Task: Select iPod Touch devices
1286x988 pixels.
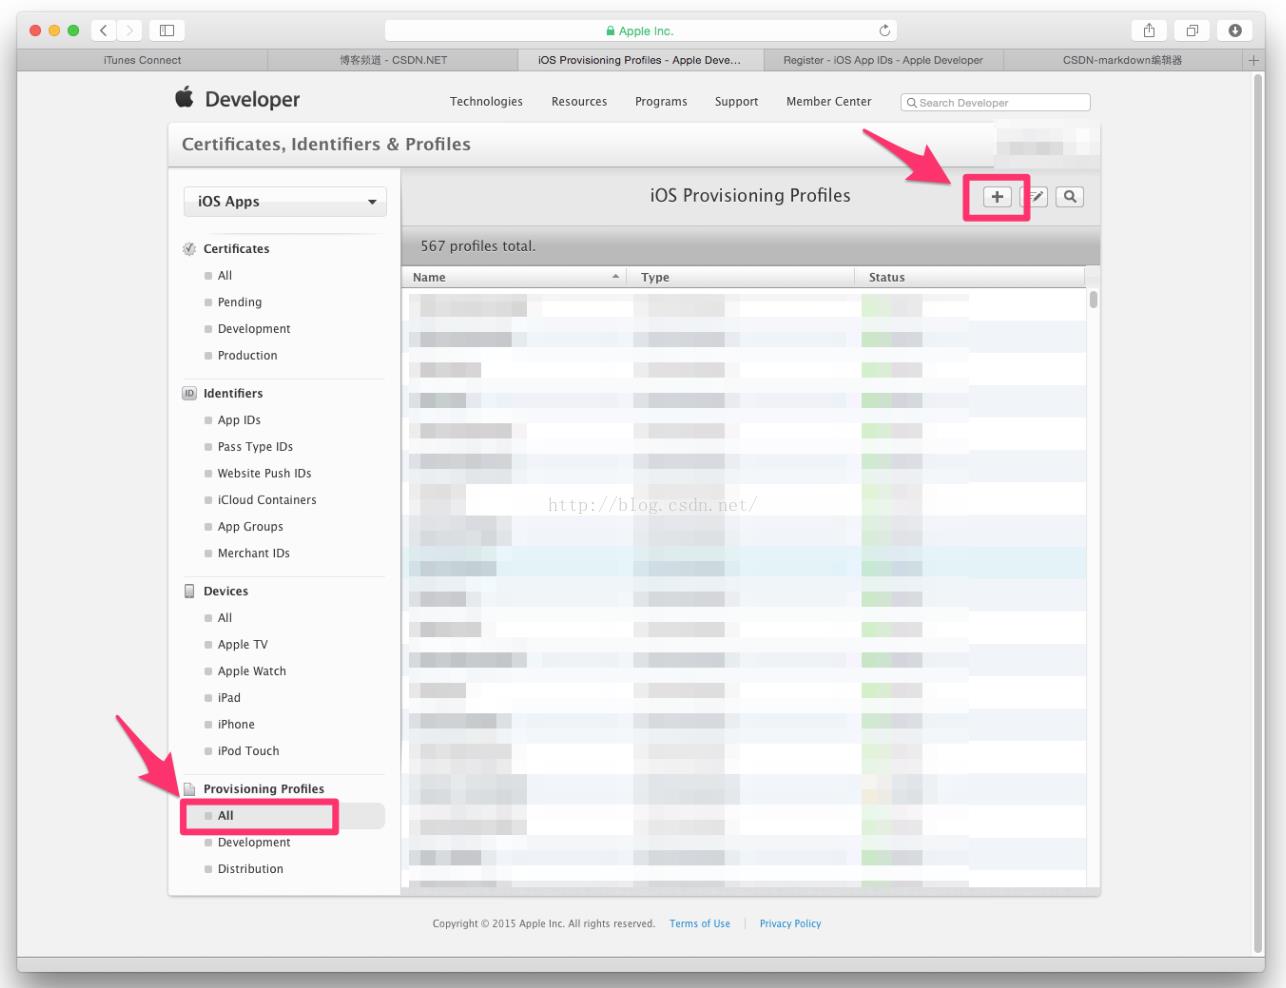Action: click(248, 751)
